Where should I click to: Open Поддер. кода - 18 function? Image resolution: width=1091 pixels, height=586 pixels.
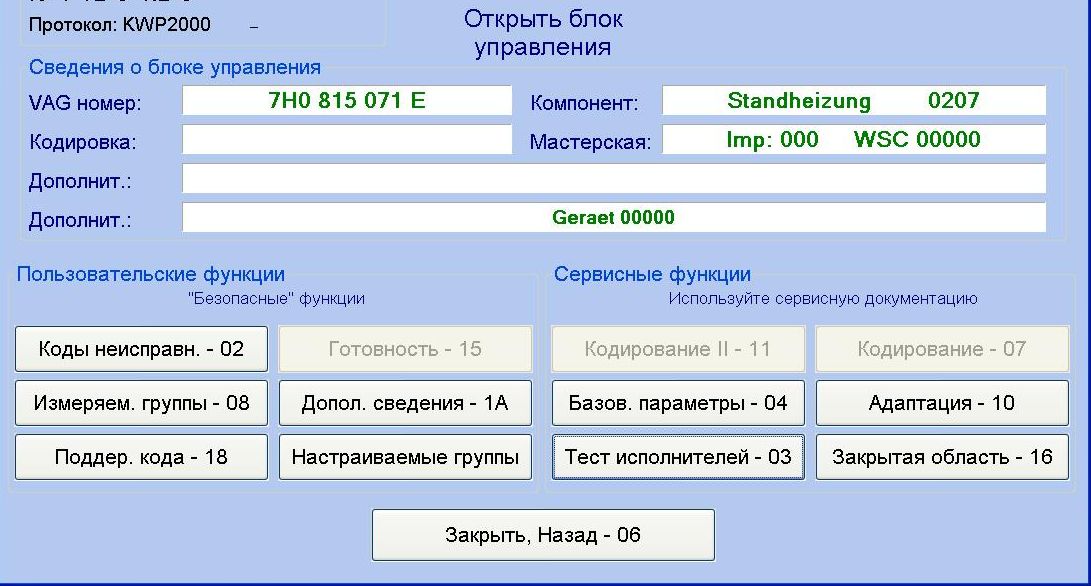click(x=141, y=457)
